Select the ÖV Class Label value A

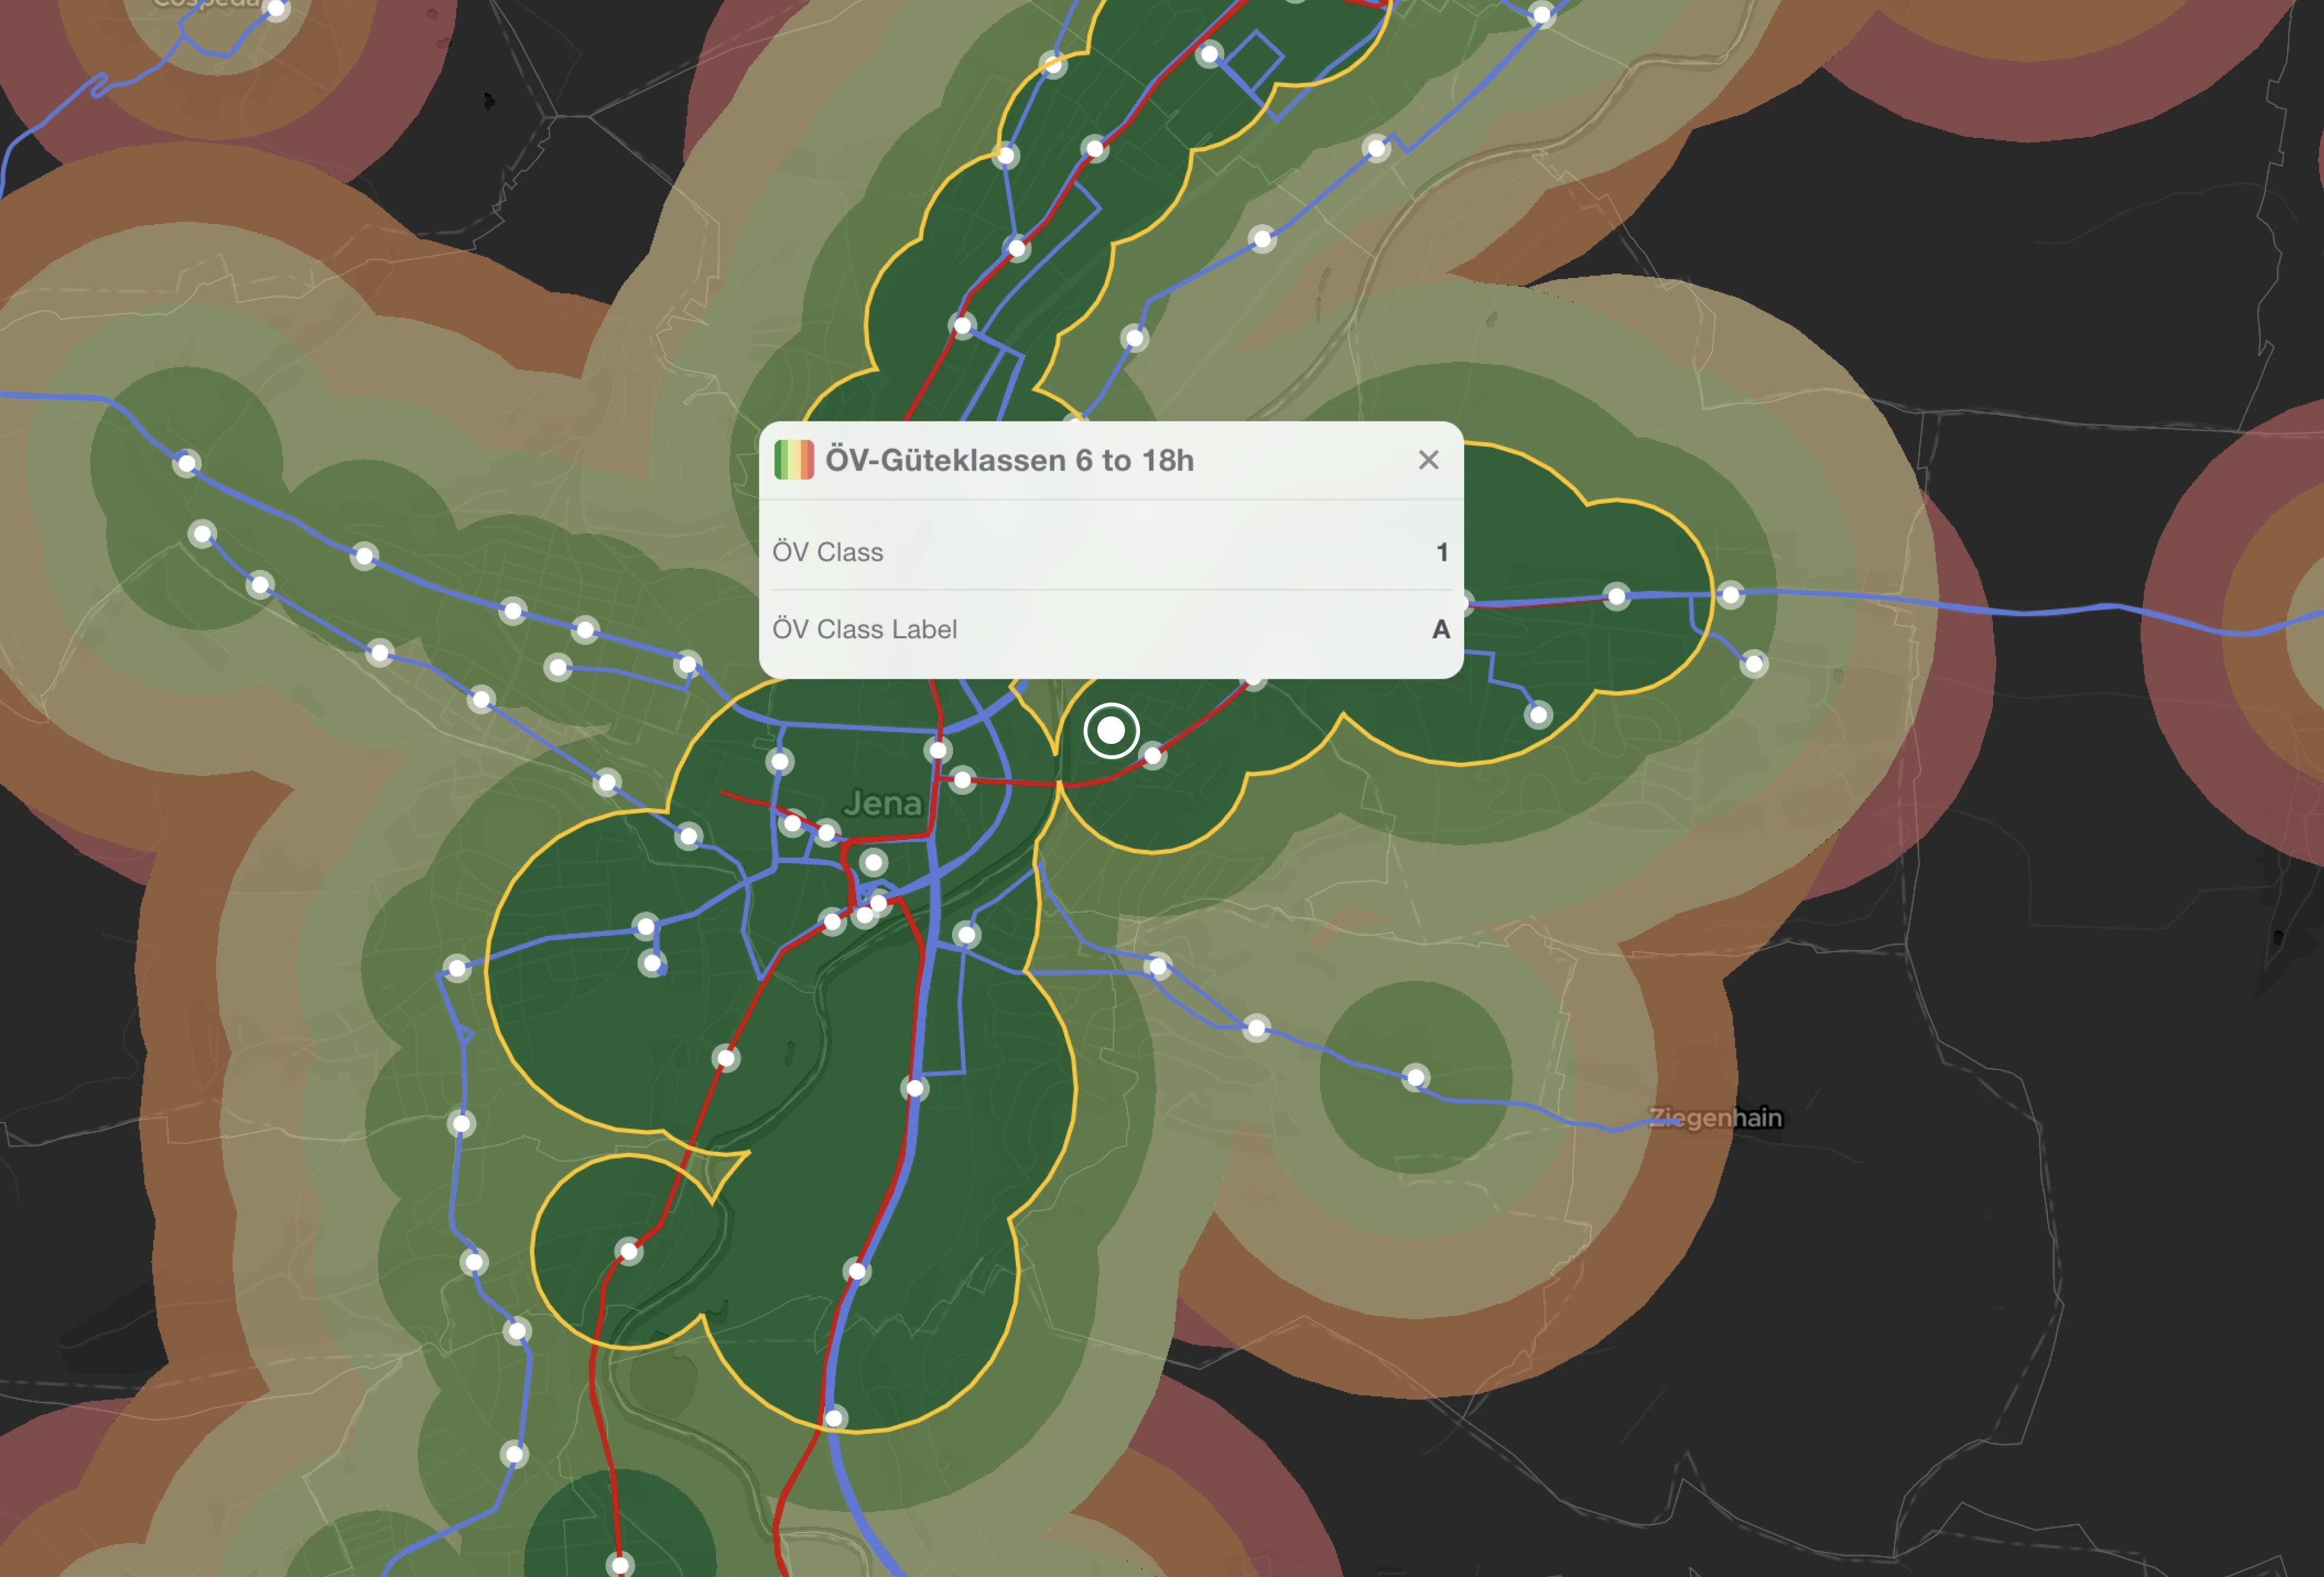pyautogui.click(x=1440, y=629)
